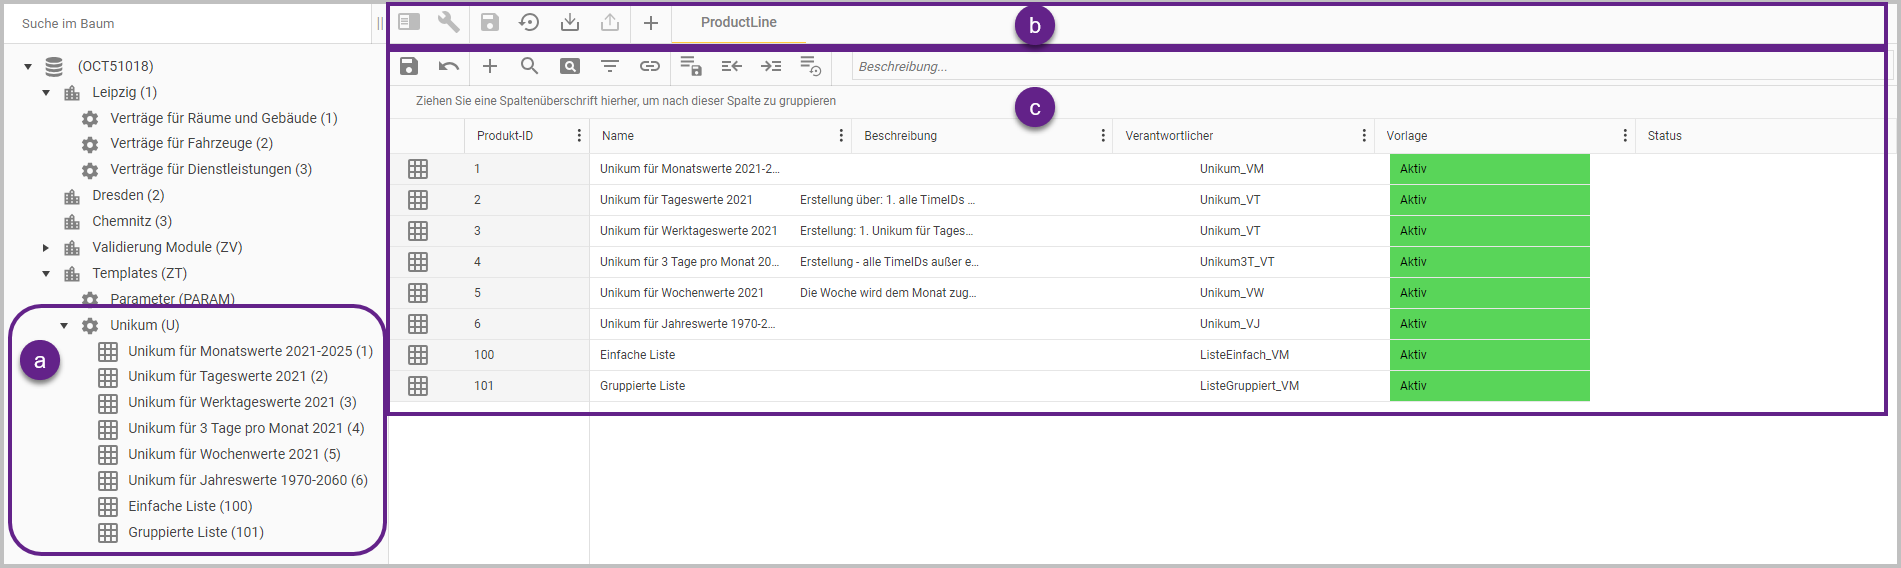Click the restore history icon in top toolbar

[x=529, y=22]
